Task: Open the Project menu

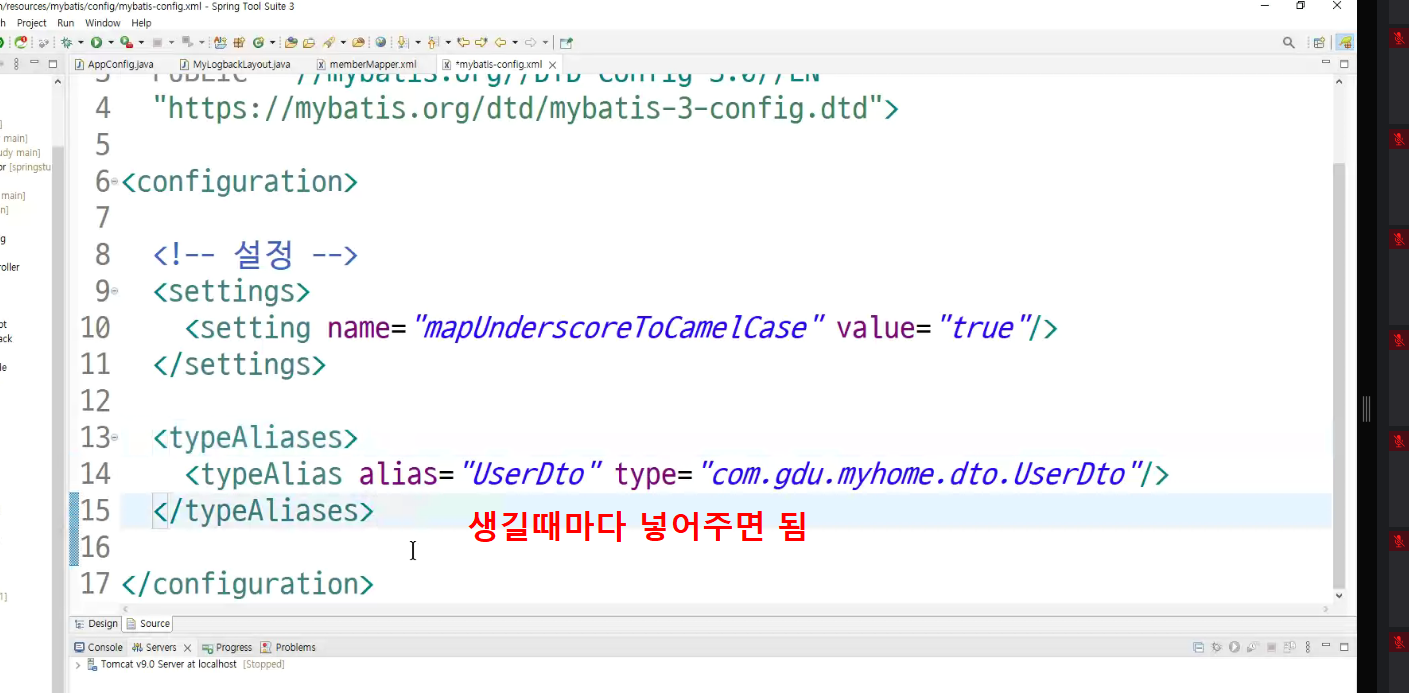Action: point(32,22)
